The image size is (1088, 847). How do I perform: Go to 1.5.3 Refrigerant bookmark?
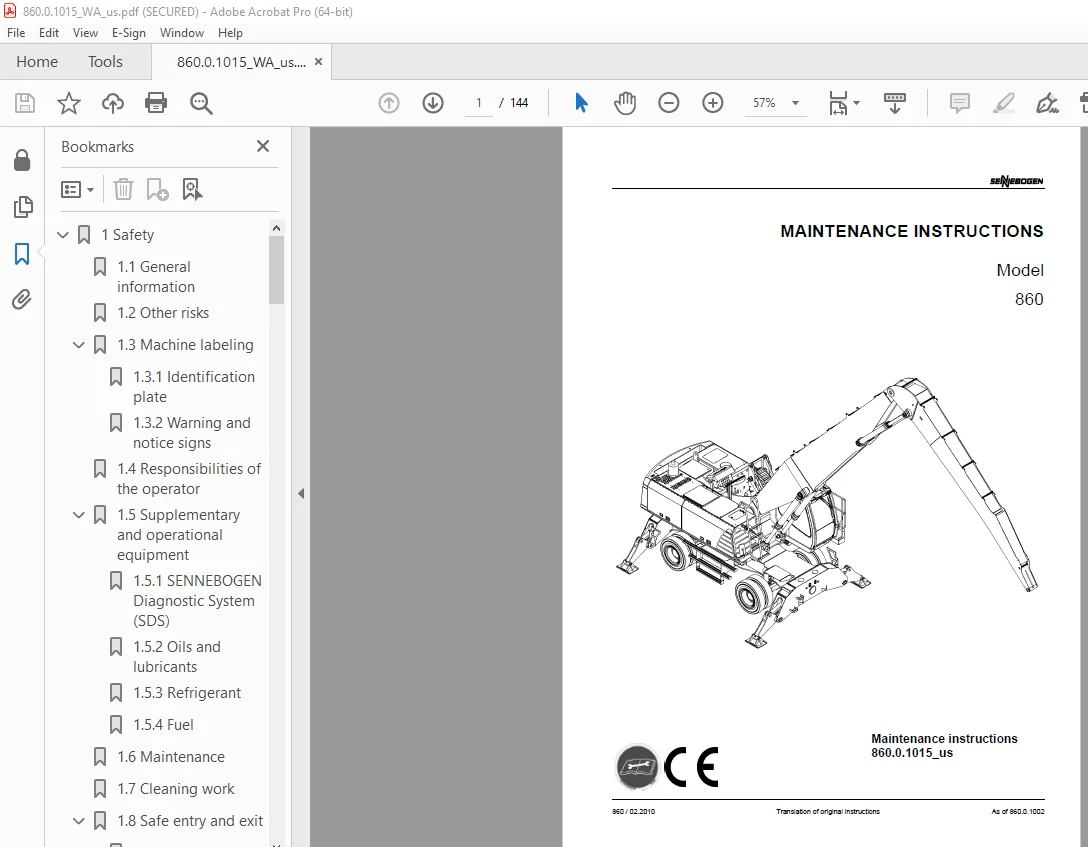187,693
